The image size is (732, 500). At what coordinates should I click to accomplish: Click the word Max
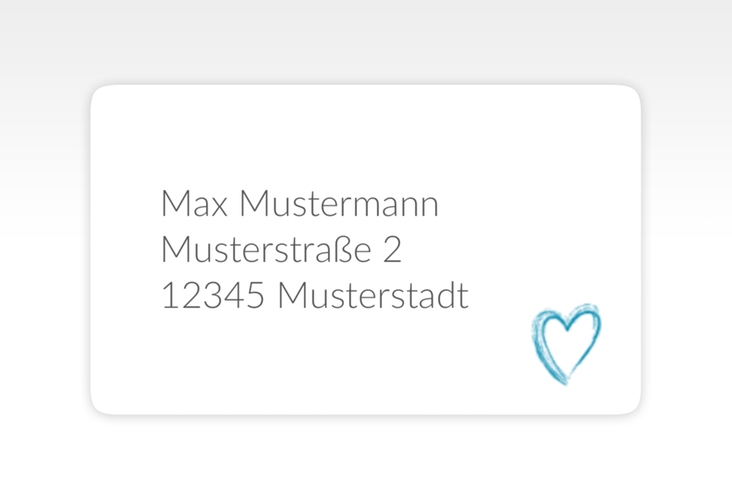[x=194, y=204]
